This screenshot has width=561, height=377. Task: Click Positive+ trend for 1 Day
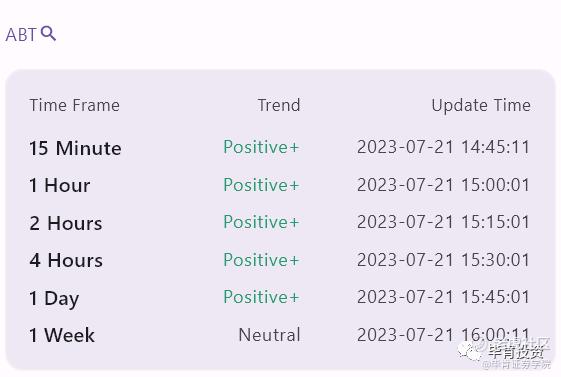pos(261,297)
